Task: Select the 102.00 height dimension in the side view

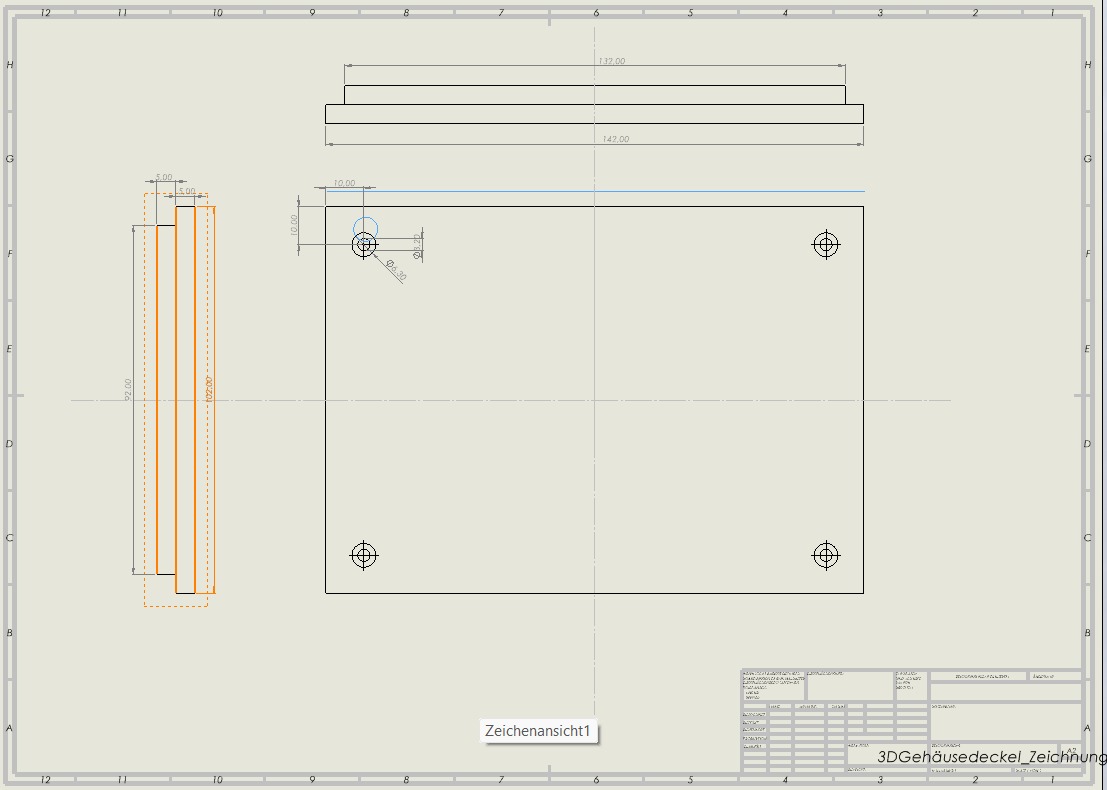Action: [208, 389]
